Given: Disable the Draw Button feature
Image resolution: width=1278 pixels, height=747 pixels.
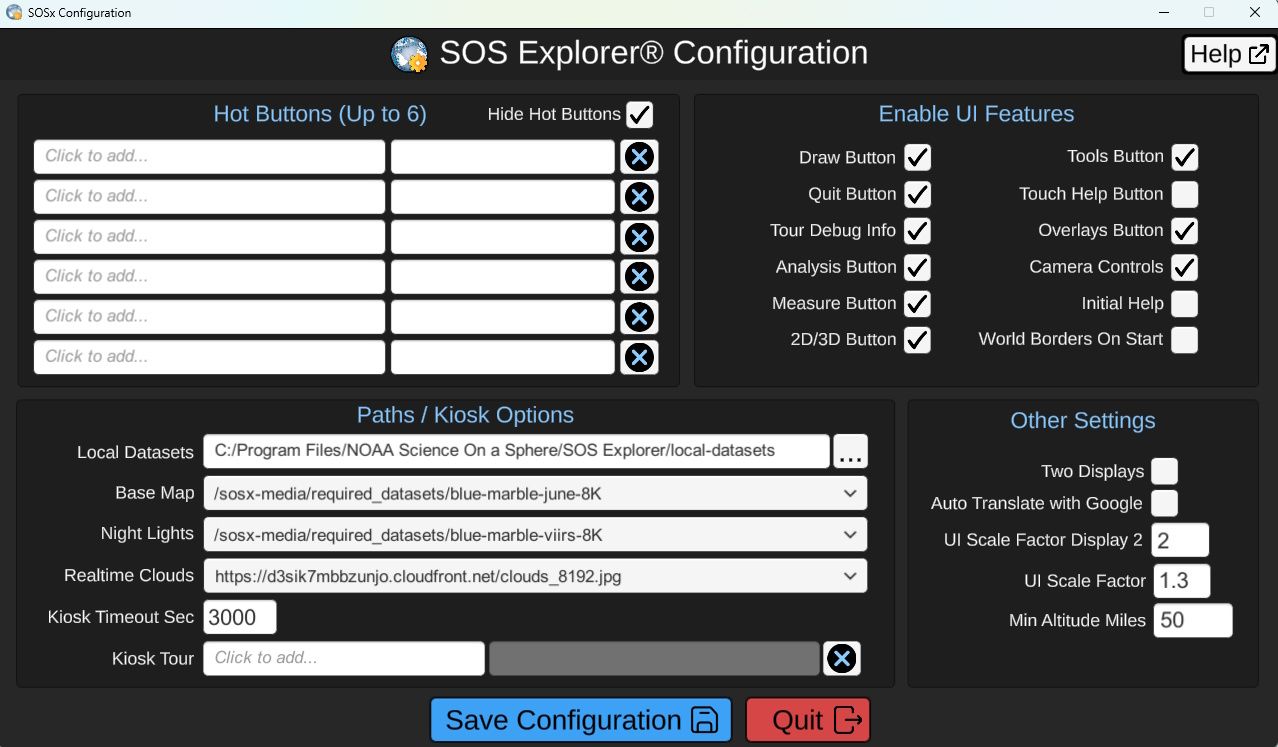Looking at the screenshot, I should [x=917, y=158].
